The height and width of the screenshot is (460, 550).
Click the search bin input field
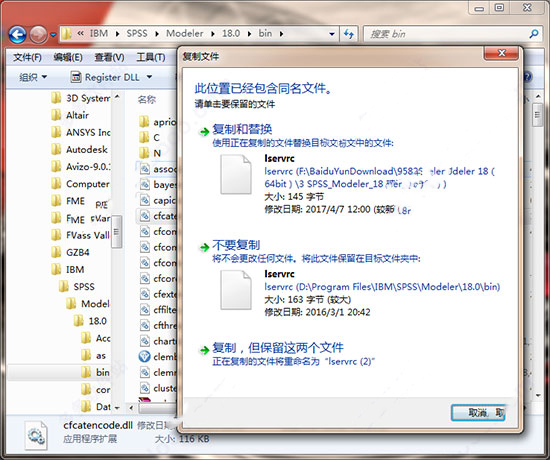click(446, 34)
